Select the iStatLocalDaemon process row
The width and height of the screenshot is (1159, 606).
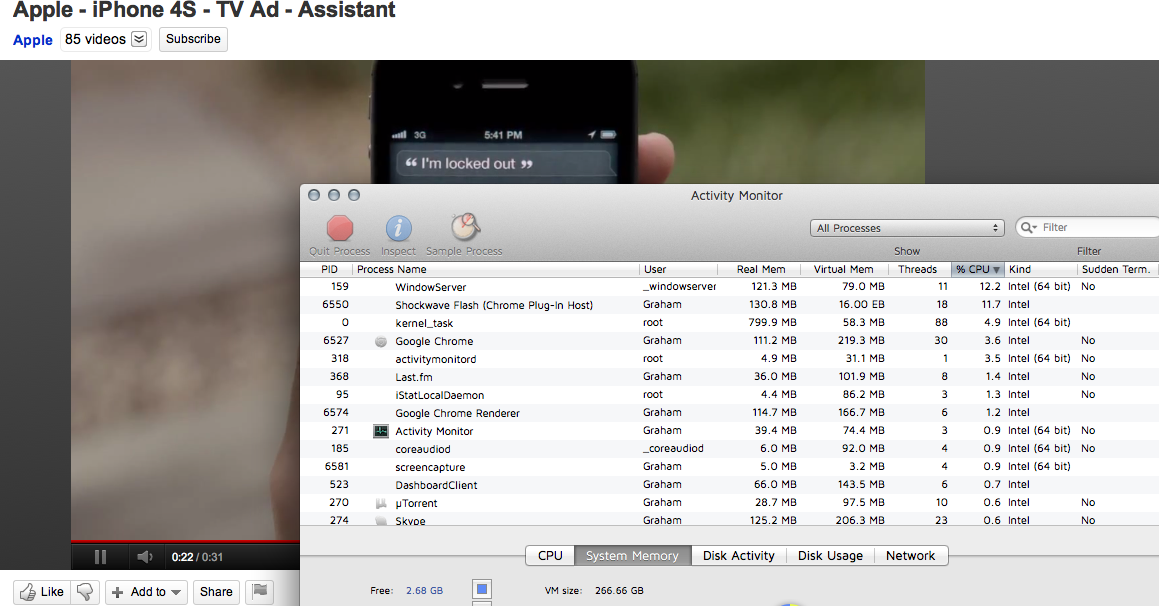[x=730, y=395]
